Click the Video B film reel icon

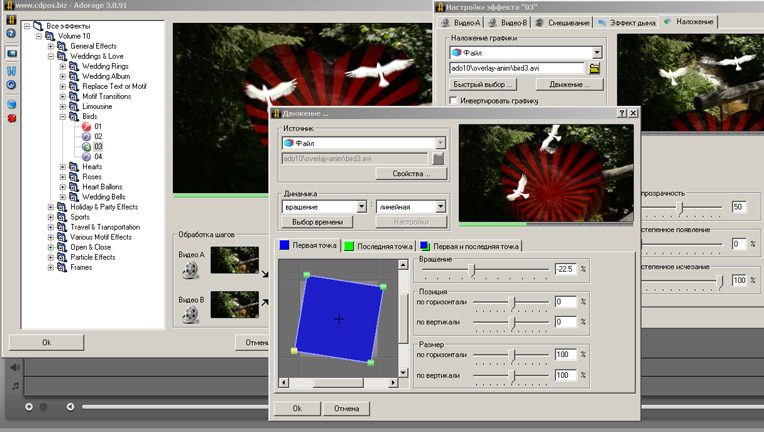[x=190, y=313]
